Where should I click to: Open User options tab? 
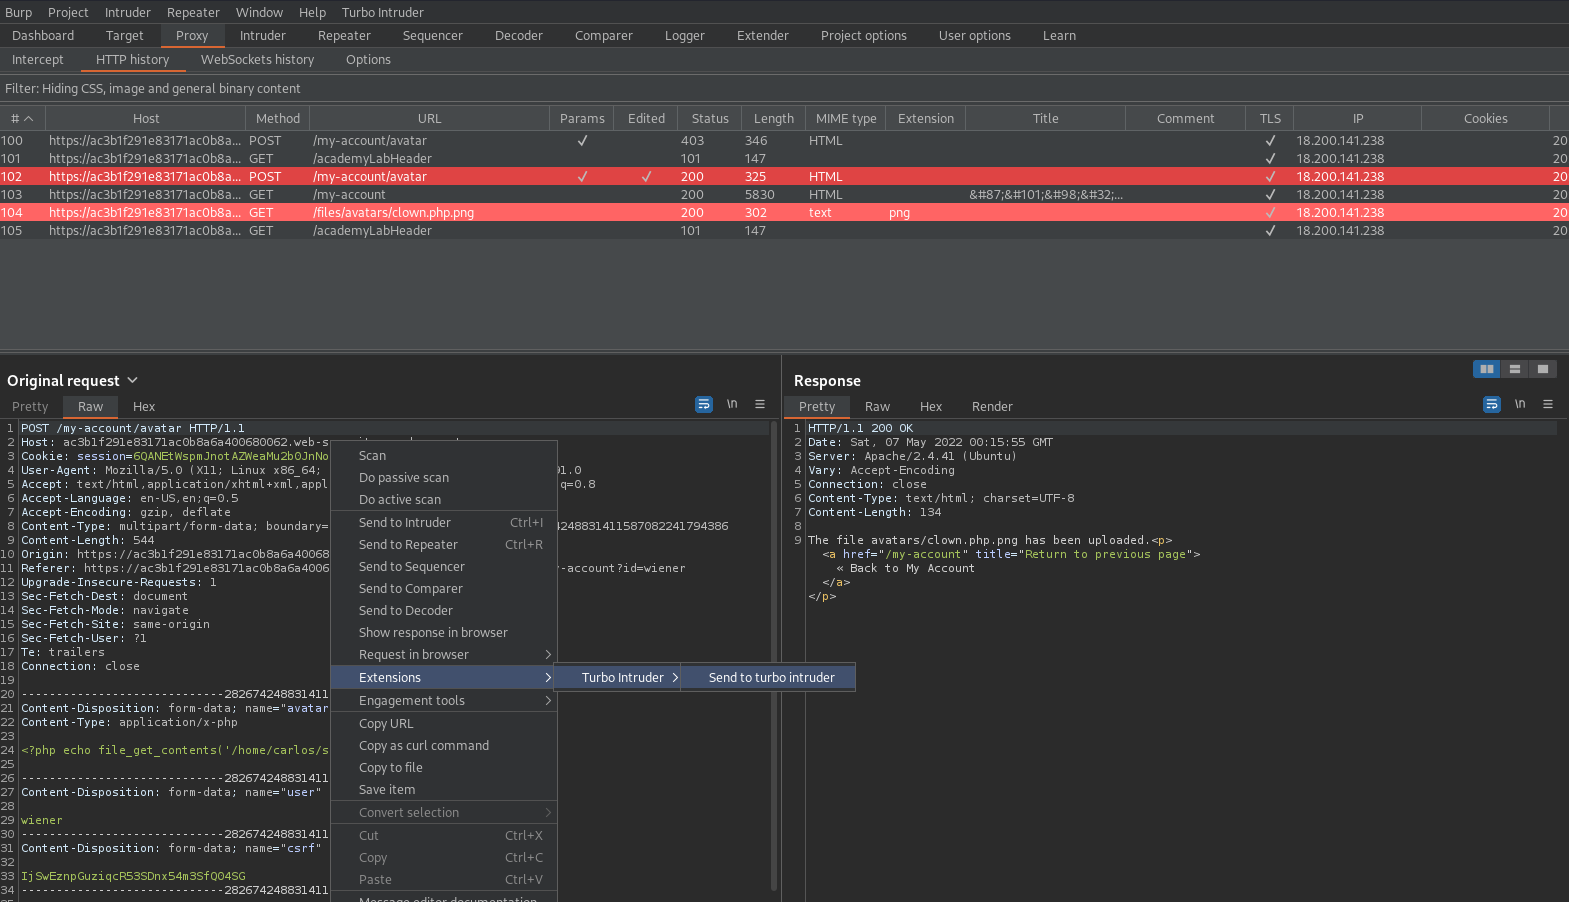point(974,36)
